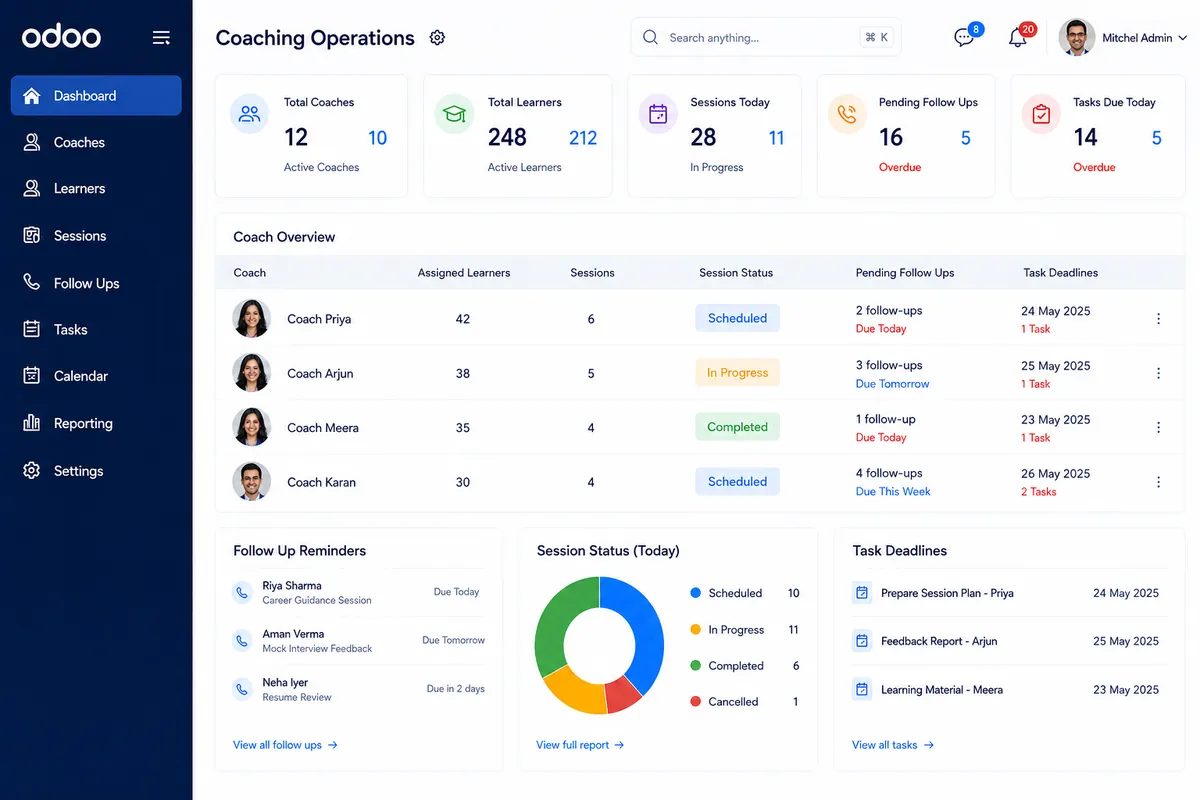This screenshot has width=1200, height=800.
Task: Click the Assigned Learners column header
Action: coord(464,273)
